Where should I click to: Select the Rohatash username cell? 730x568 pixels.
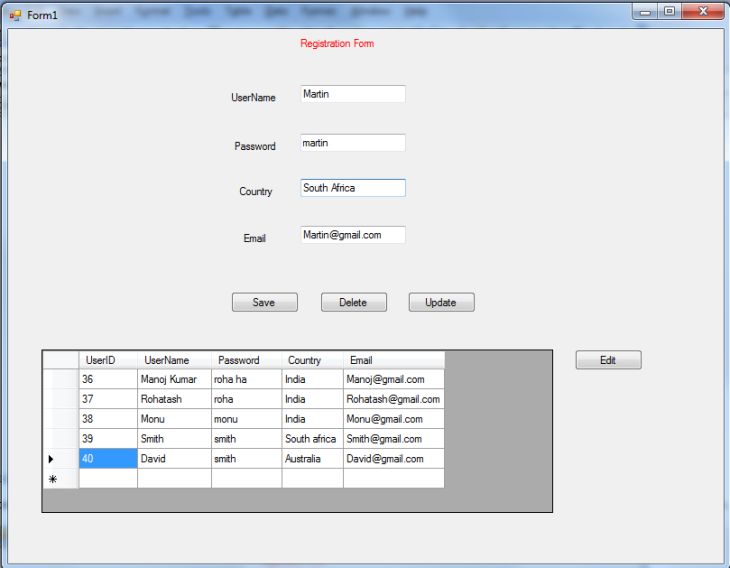click(x=174, y=399)
